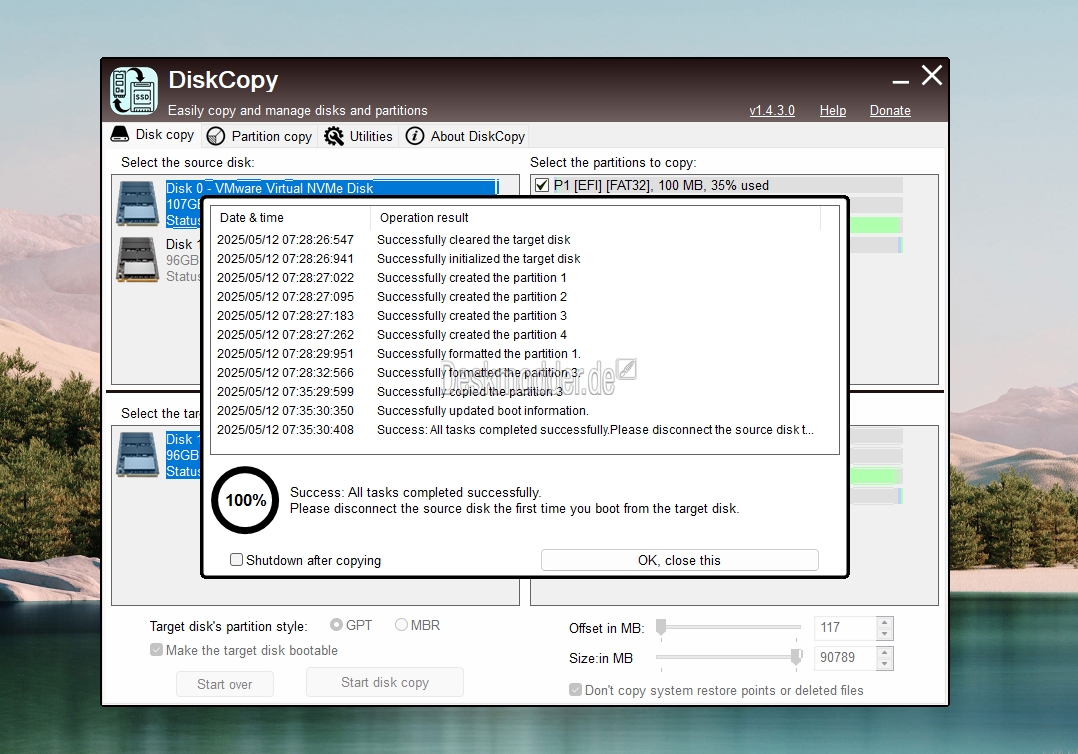Minimize the DiskCopy window

coord(901,80)
